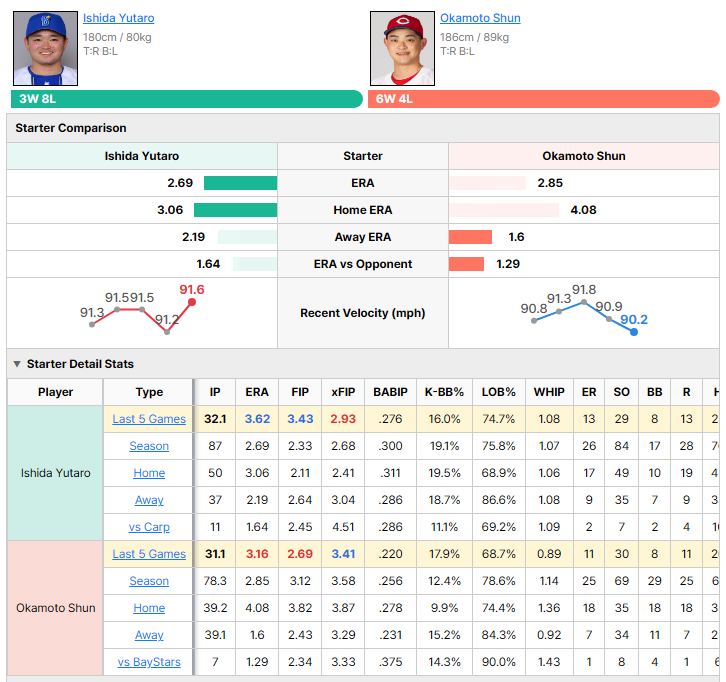Image resolution: width=726 pixels, height=682 pixels.
Task: Open Okamoto's Home stats link
Action: pos(149,608)
